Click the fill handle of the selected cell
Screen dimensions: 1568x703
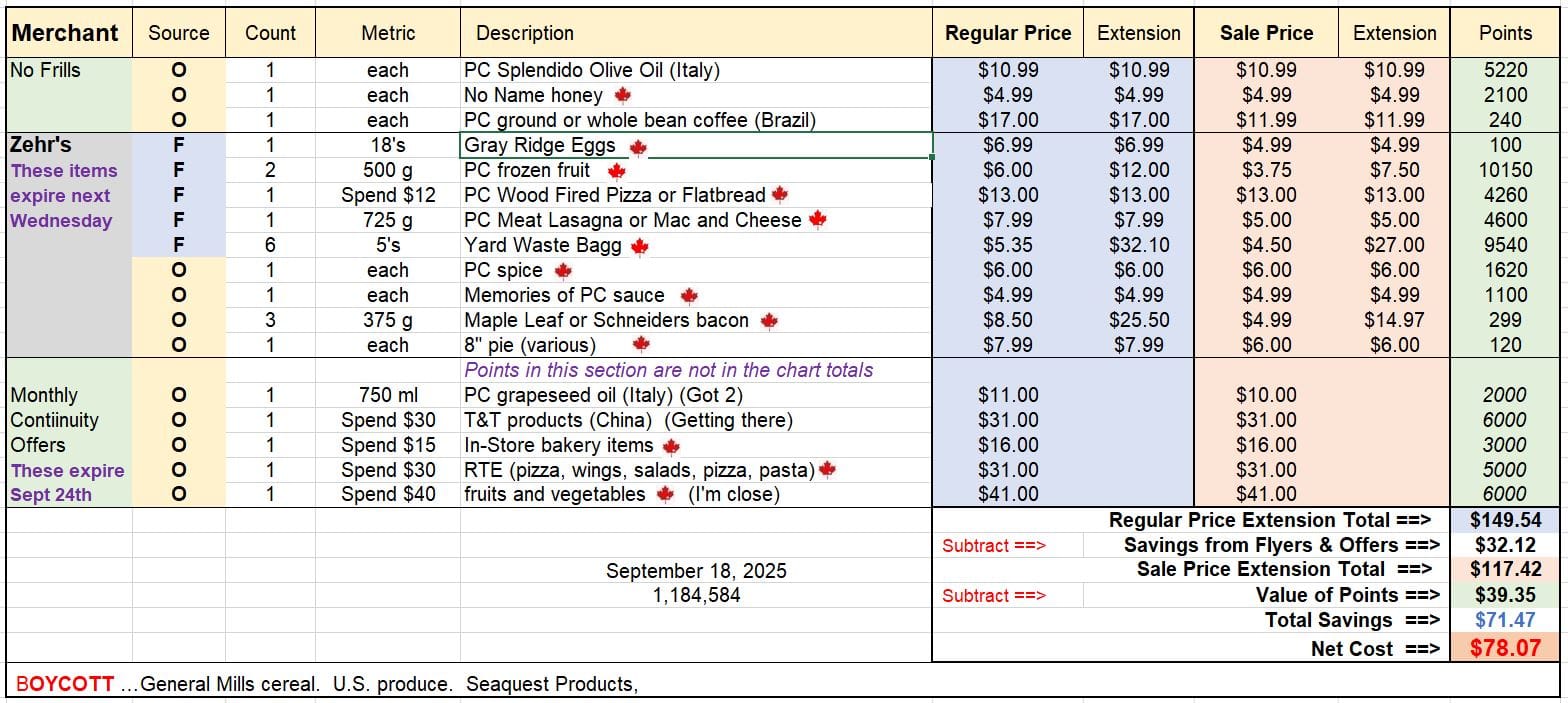(932, 157)
